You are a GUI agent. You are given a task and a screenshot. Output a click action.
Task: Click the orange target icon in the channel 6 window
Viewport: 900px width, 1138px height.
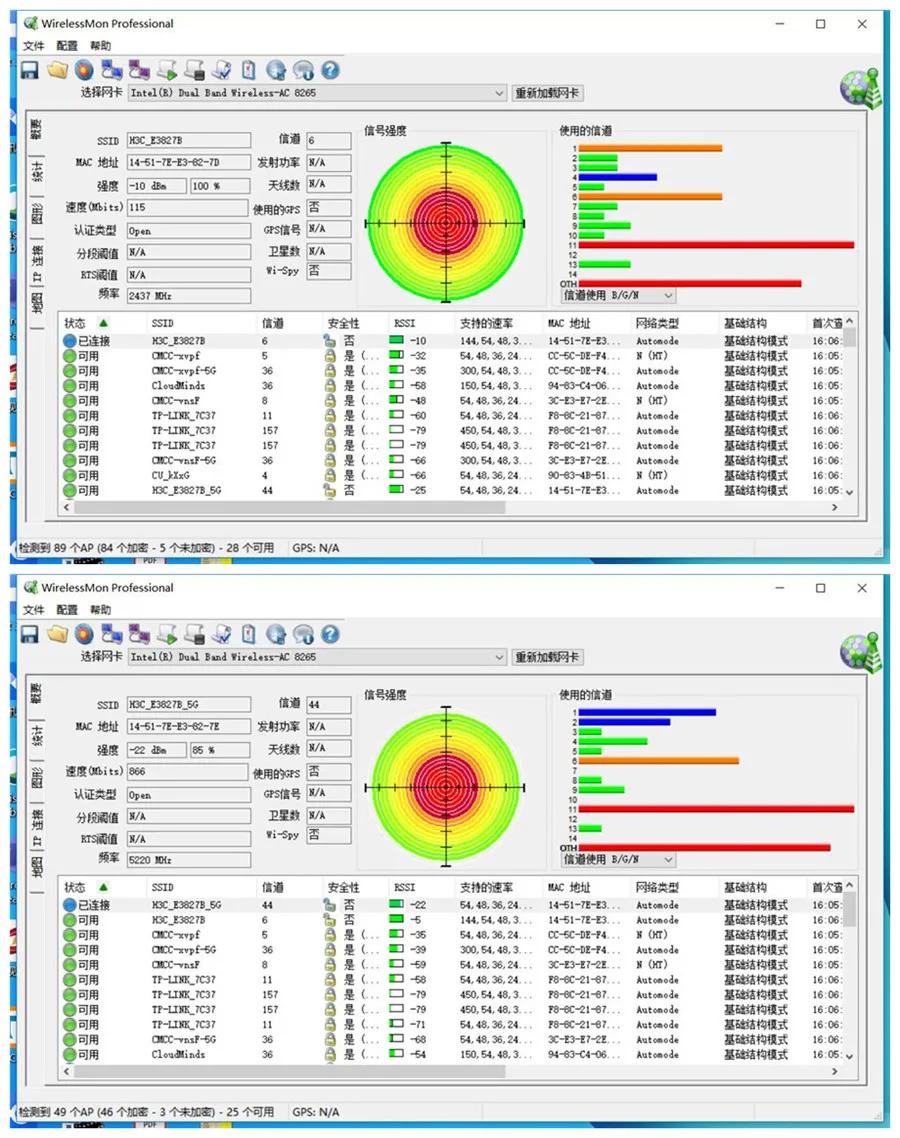pyautogui.click(x=84, y=70)
